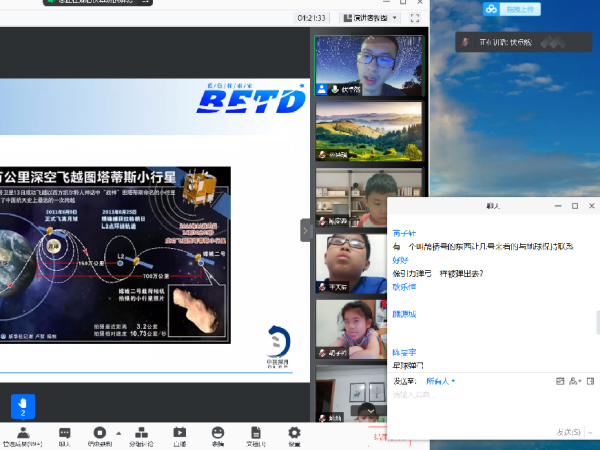Collapse the video gallery side panel
The image size is (600, 450).
tap(306, 230)
